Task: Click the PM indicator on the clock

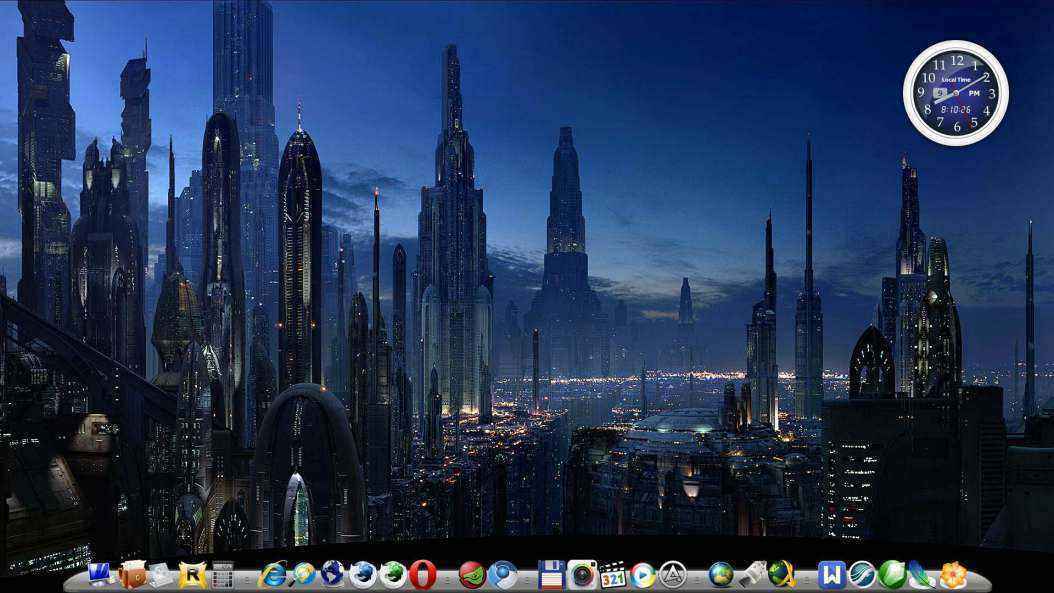Action: pos(974,93)
